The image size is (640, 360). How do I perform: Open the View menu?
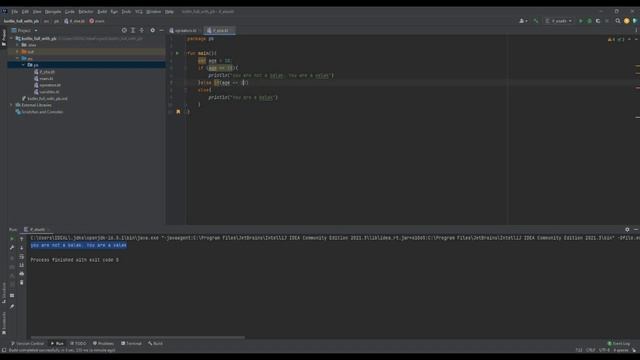[x=37, y=12]
